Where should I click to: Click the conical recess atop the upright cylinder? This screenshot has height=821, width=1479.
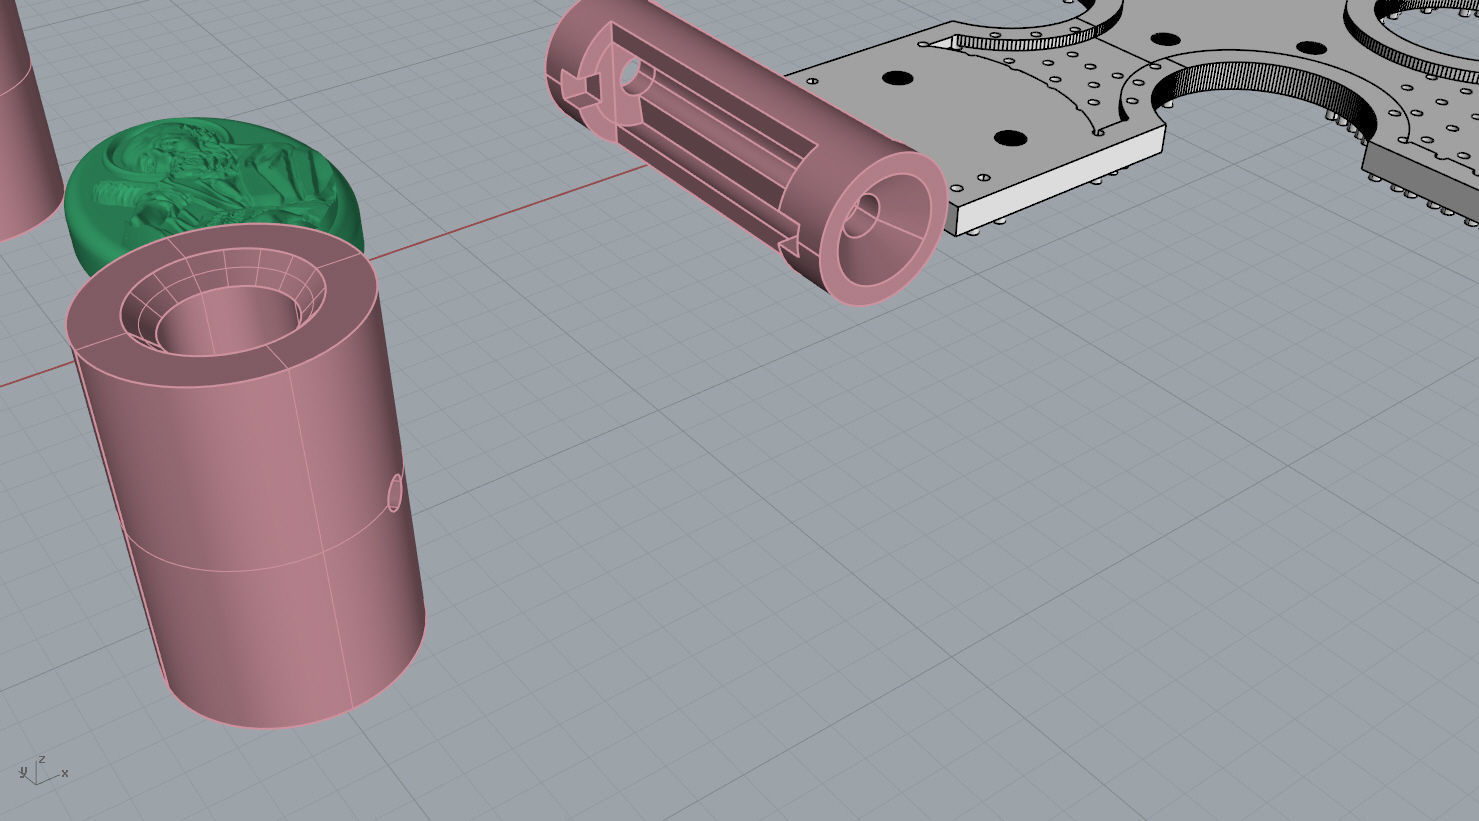(223, 303)
